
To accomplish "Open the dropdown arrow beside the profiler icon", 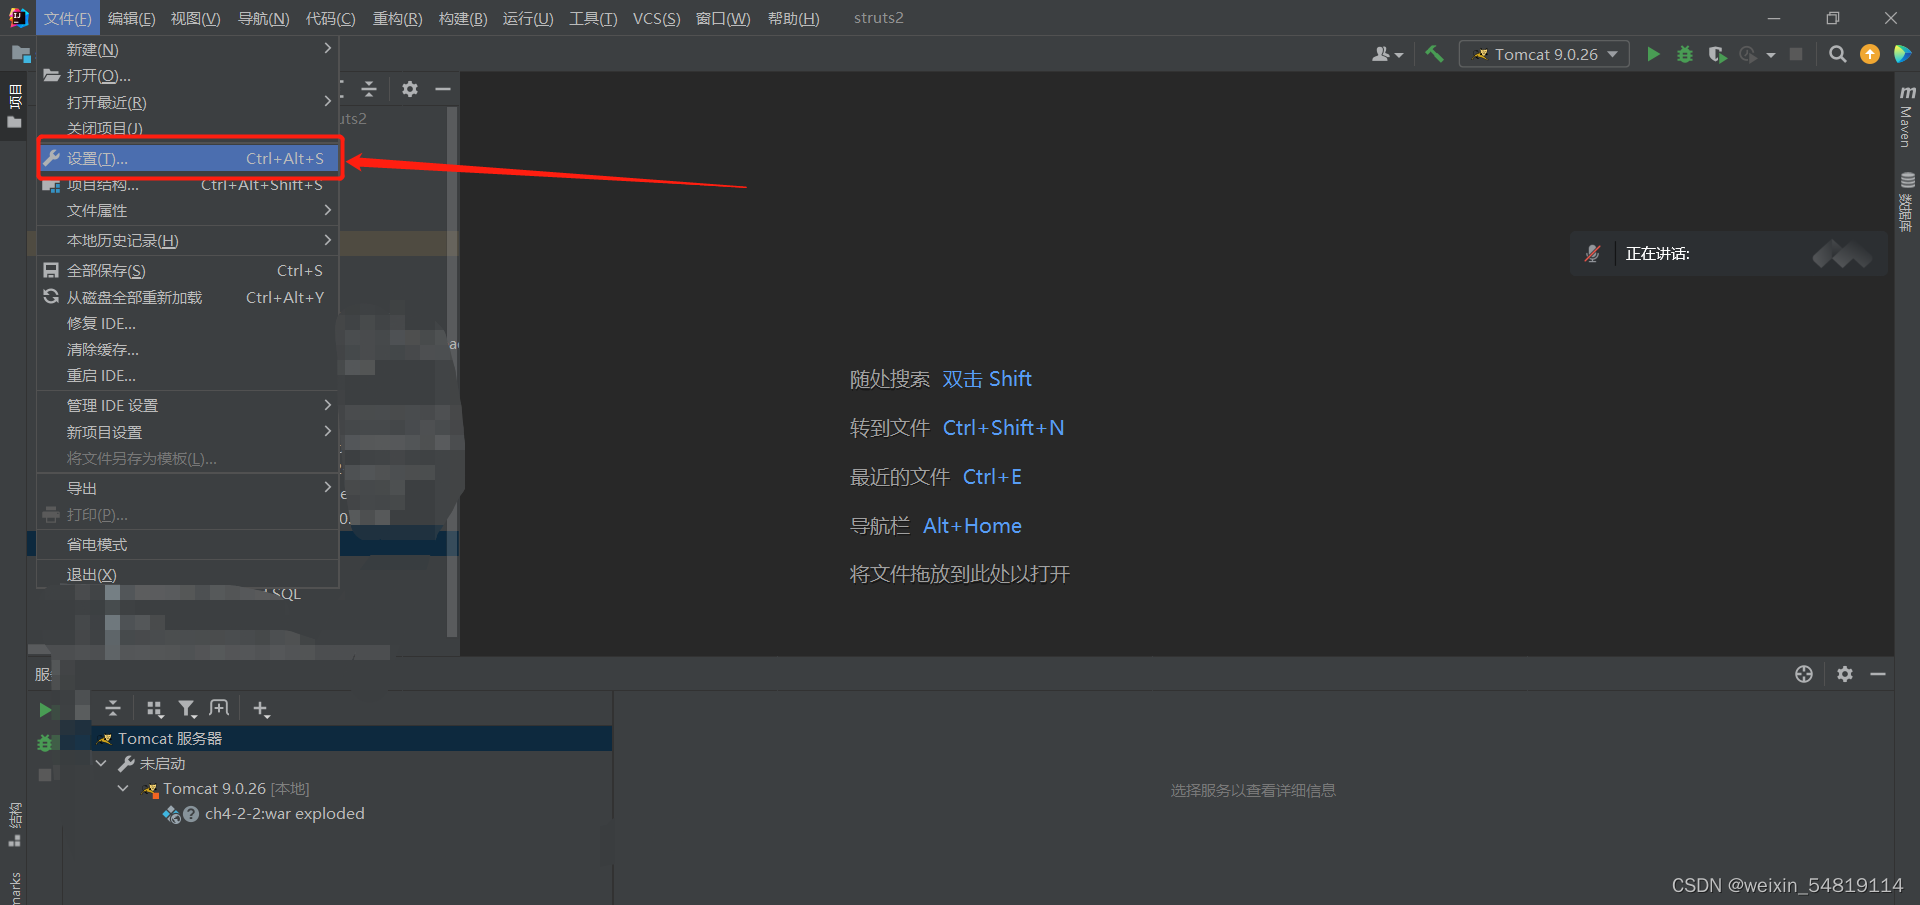I will tap(1771, 55).
